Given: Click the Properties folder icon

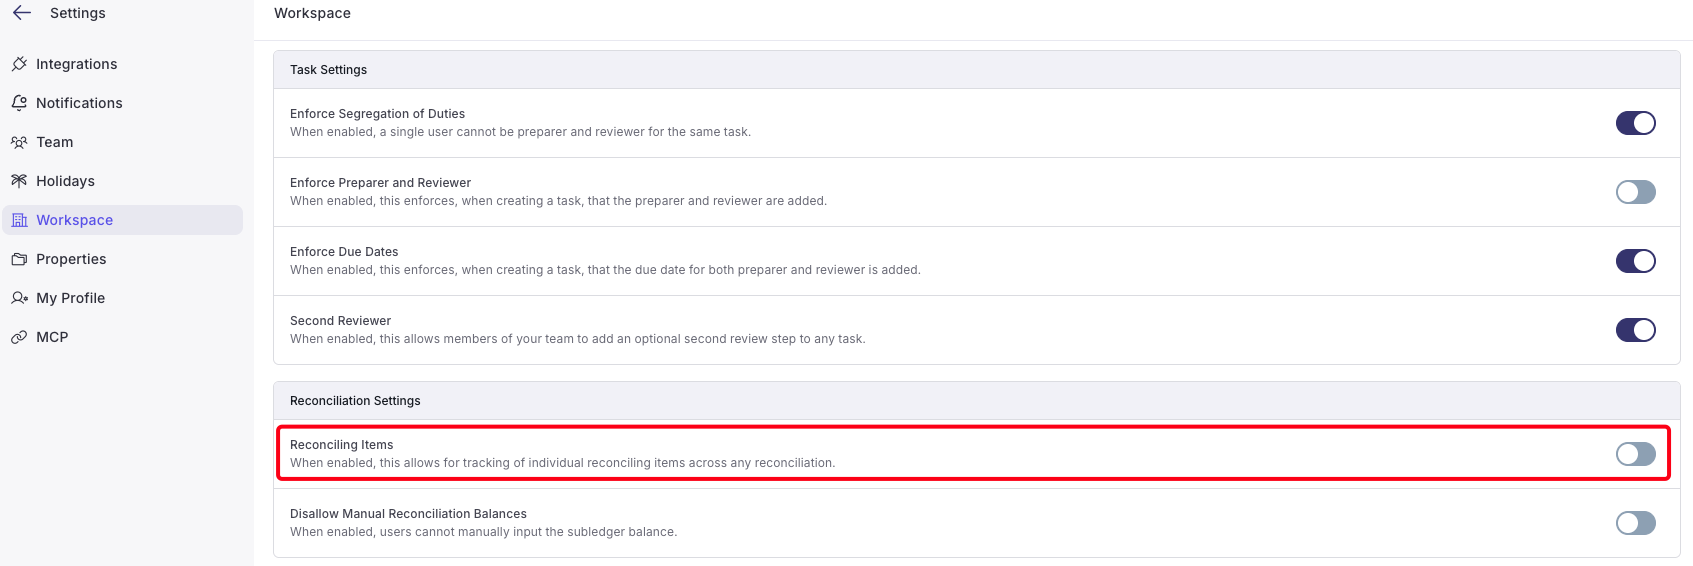Looking at the screenshot, I should 19,259.
